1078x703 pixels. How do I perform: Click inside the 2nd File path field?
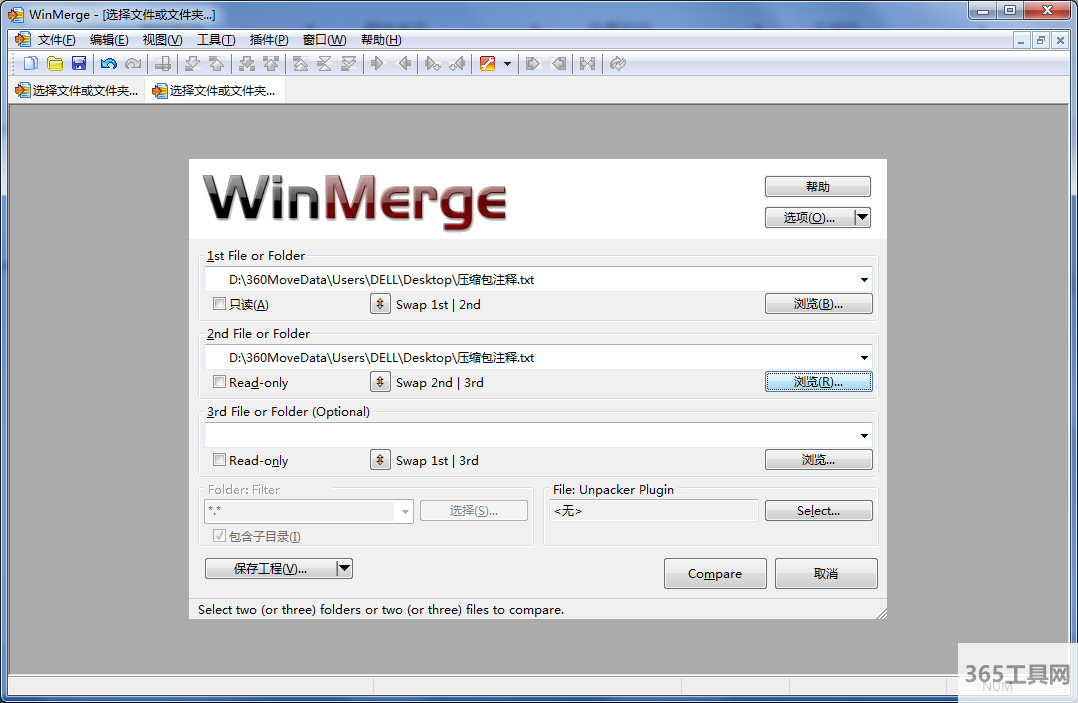530,358
